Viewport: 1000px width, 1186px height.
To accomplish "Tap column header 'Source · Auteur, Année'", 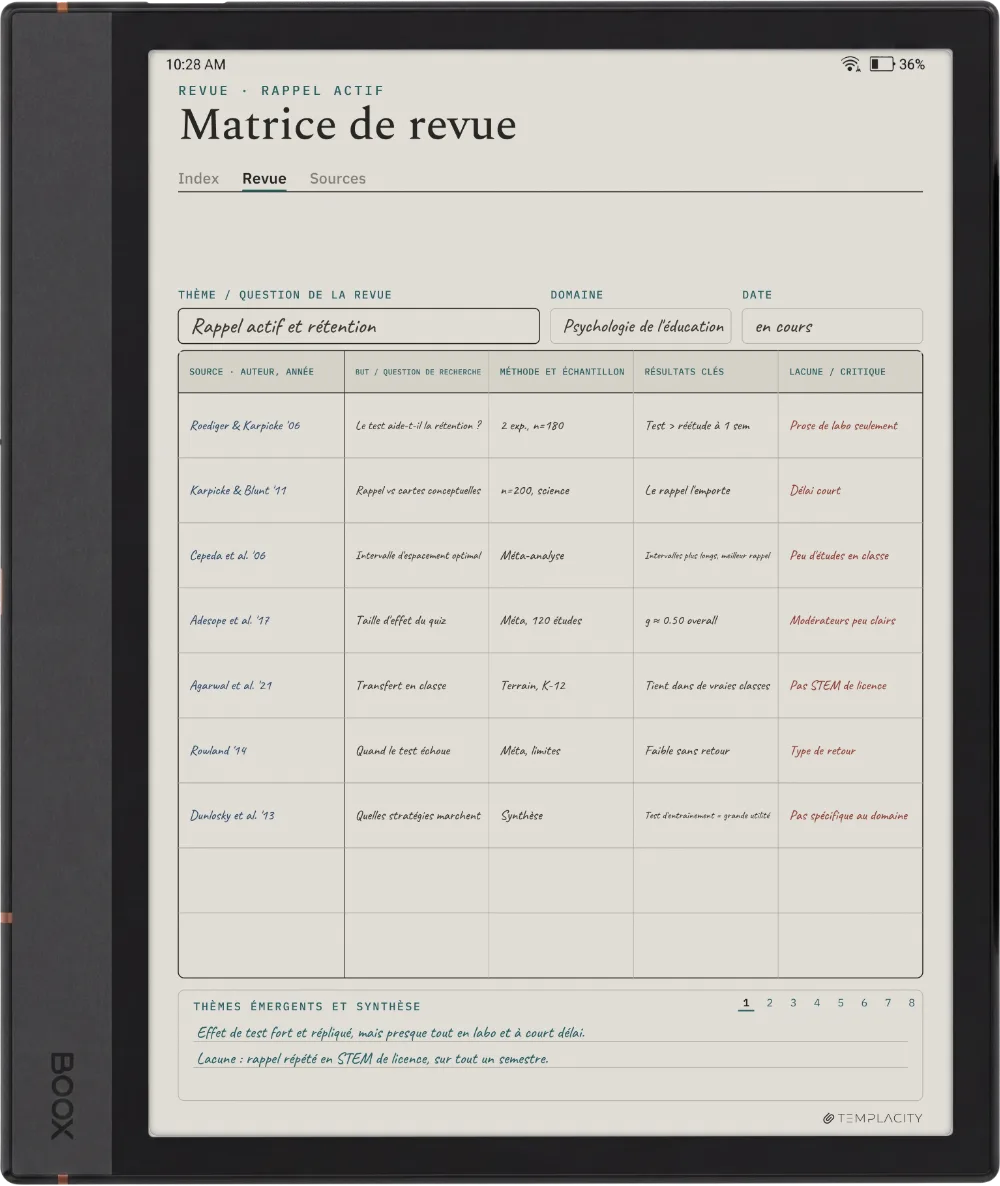I will [262, 371].
